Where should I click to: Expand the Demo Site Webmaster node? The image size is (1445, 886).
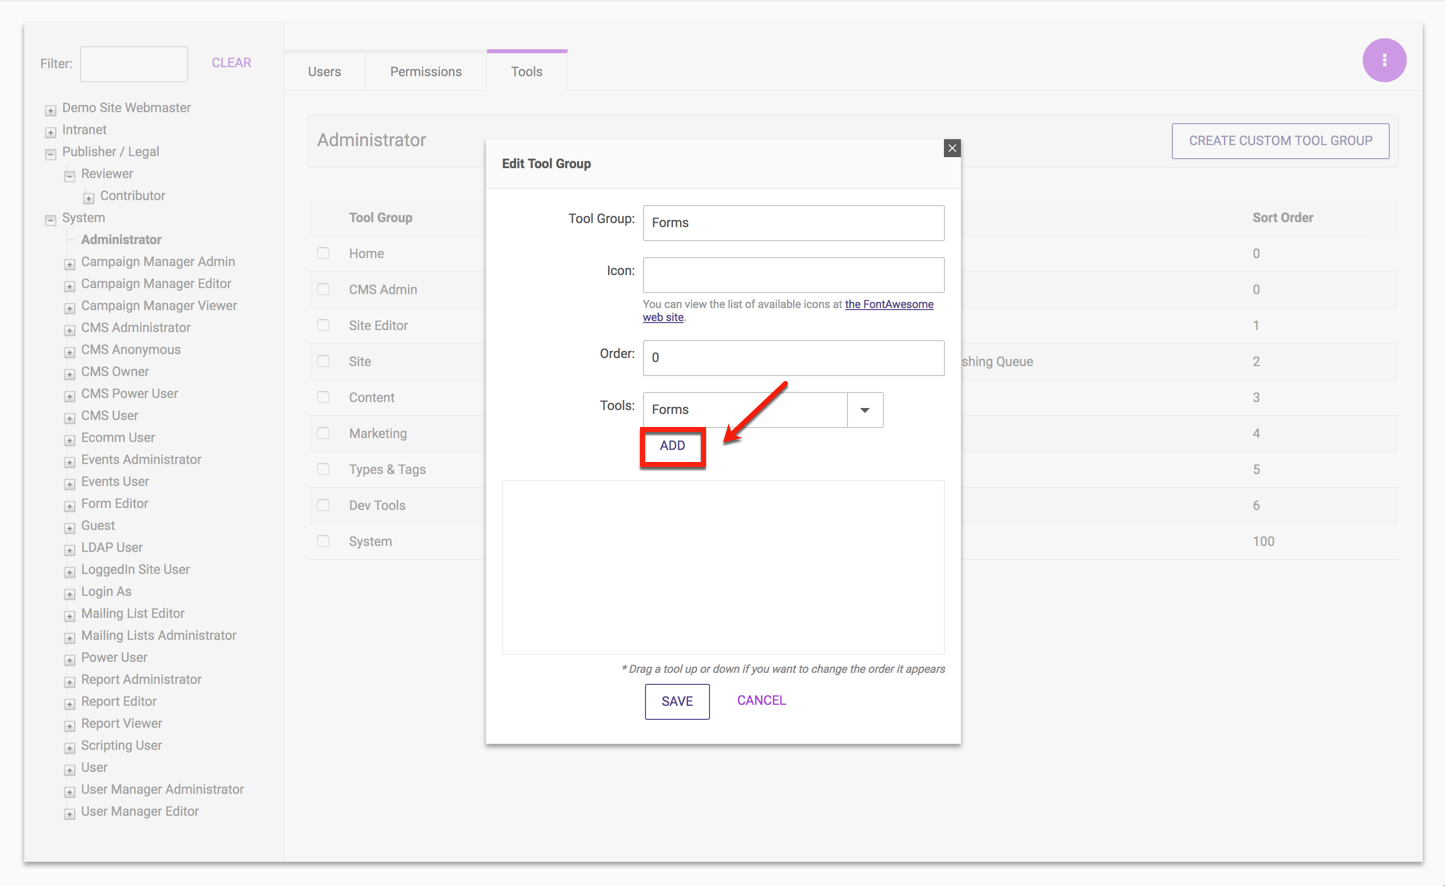point(50,110)
